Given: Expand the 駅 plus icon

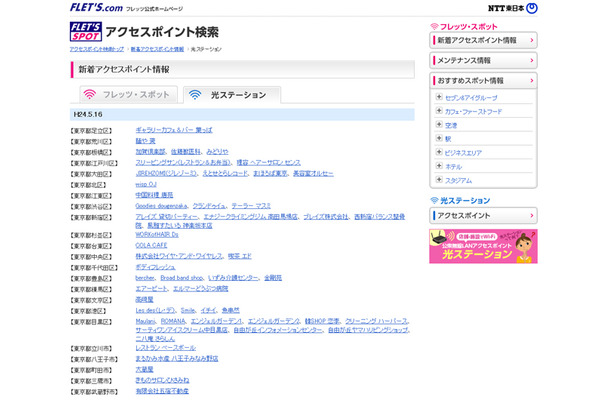Looking at the screenshot, I should 439,138.
